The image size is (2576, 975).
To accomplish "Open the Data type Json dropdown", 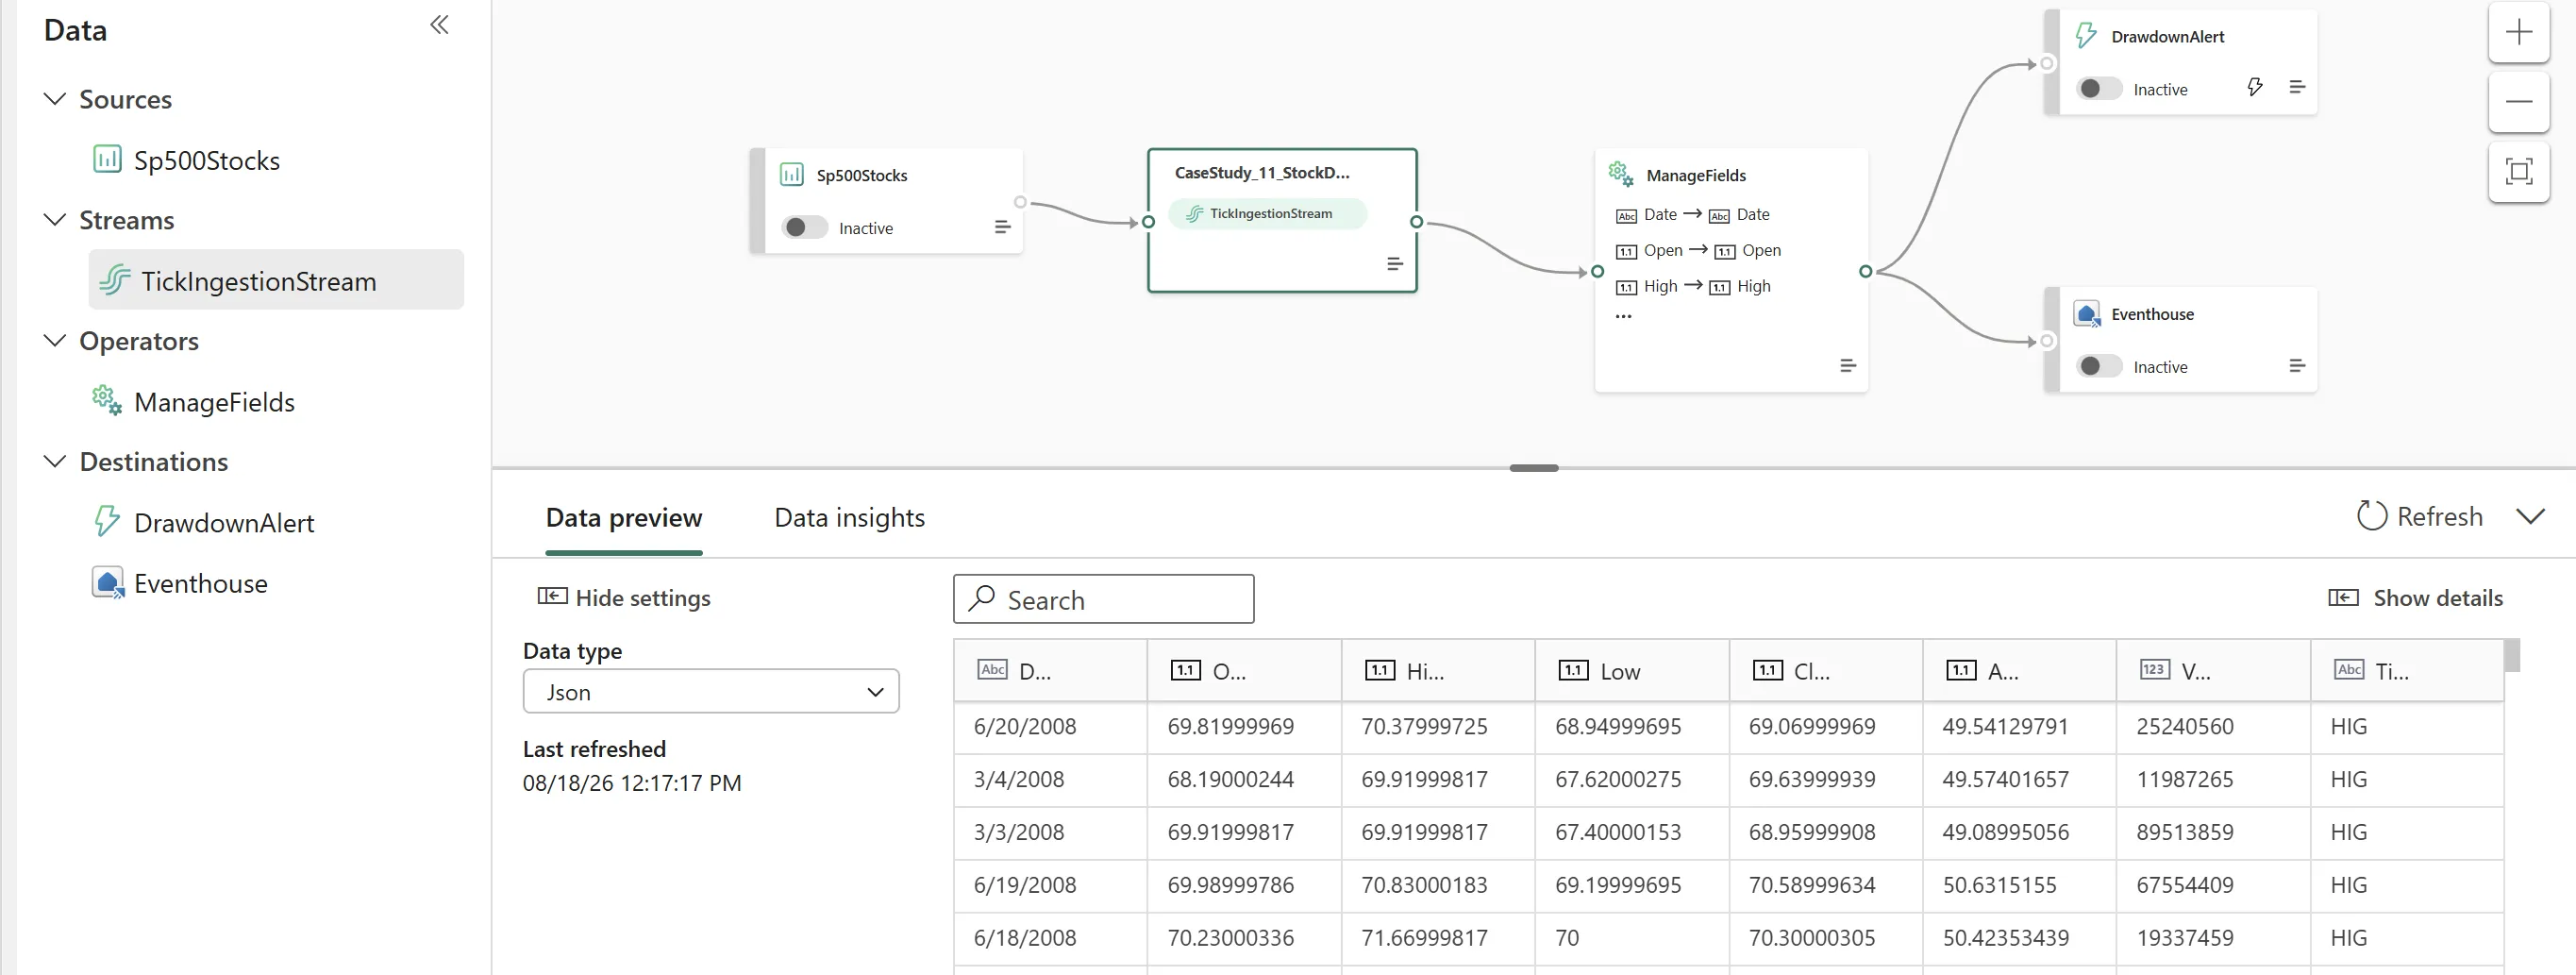I will pos(711,691).
